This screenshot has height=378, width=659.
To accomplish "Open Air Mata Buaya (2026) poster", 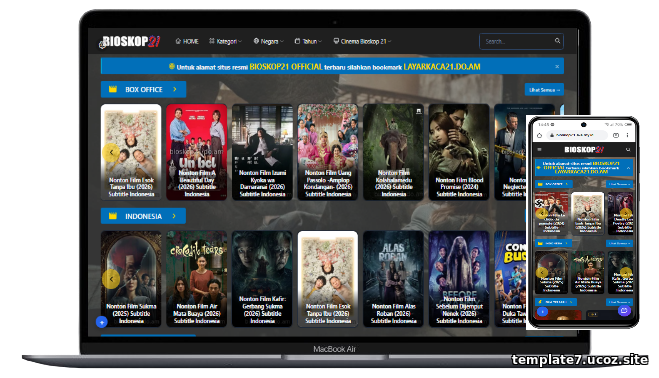I will [197, 279].
